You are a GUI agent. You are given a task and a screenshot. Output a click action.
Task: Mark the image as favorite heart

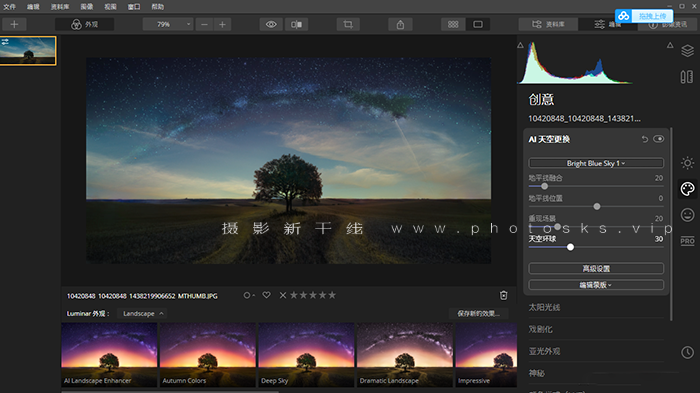pyautogui.click(x=267, y=295)
